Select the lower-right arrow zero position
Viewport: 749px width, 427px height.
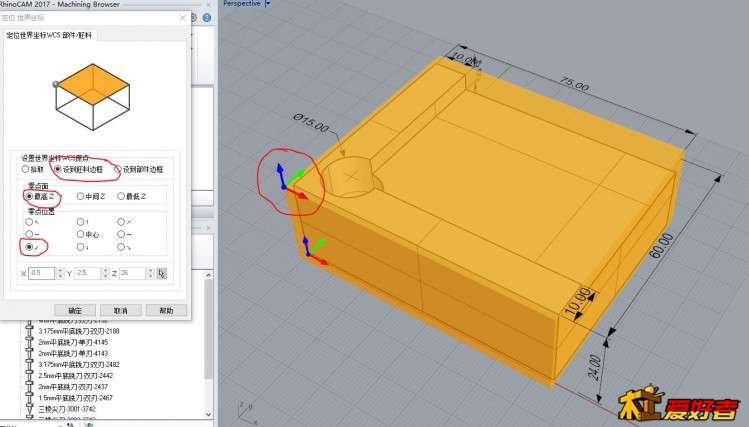click(x=124, y=247)
